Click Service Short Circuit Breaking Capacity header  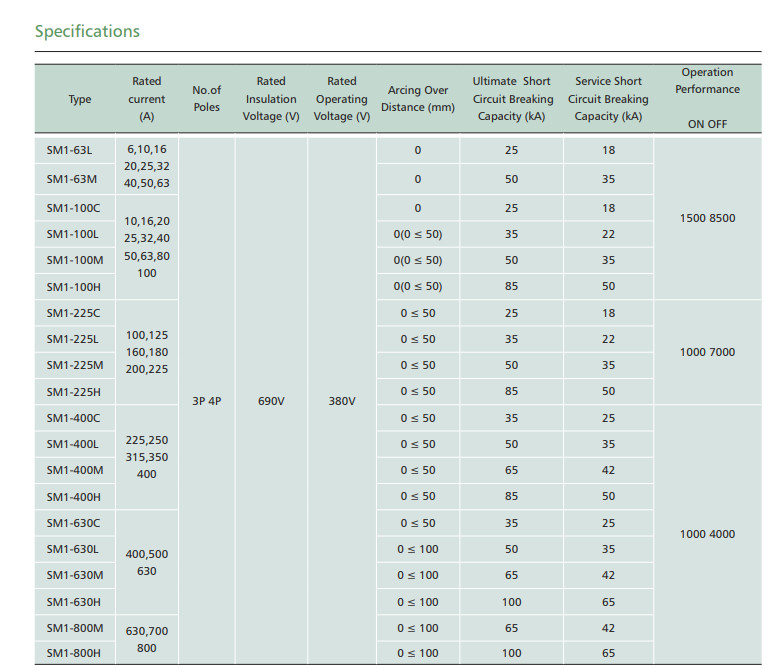(x=608, y=98)
